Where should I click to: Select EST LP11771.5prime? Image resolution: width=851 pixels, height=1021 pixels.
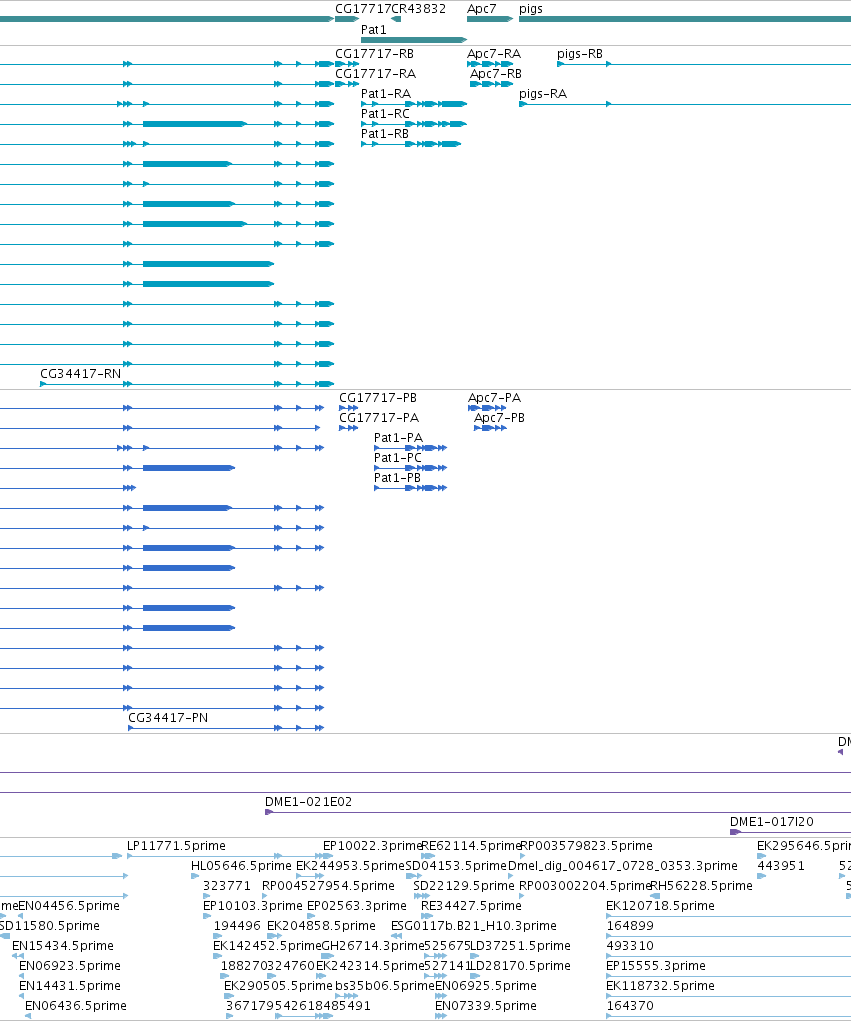pyautogui.click(x=176, y=846)
